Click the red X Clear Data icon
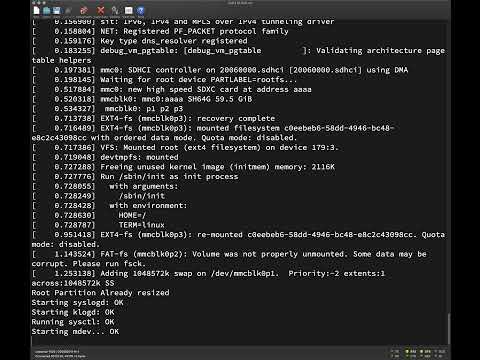480x360 pixels. click(101, 11)
